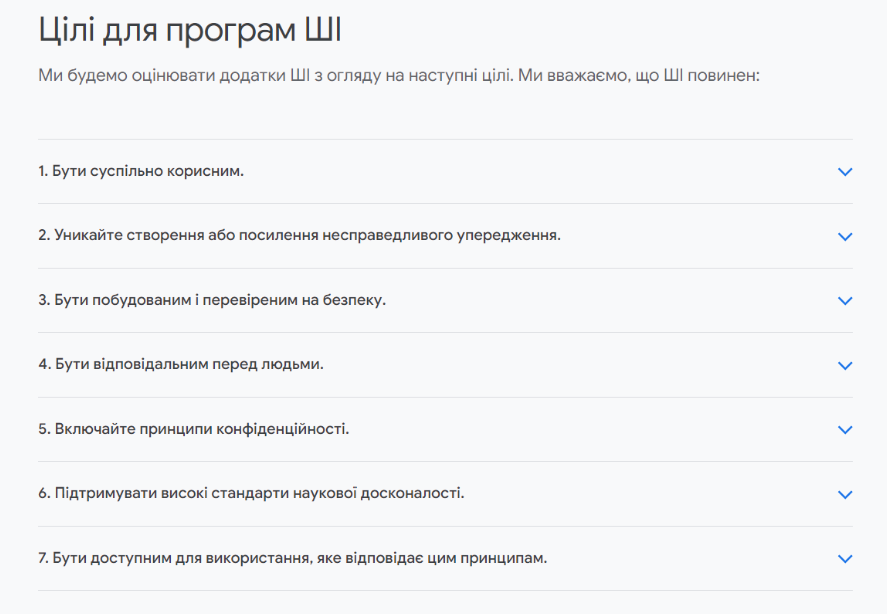
Task: Expand chevron for '6. Підтримувати високі стандарти' row
Action: pos(845,495)
